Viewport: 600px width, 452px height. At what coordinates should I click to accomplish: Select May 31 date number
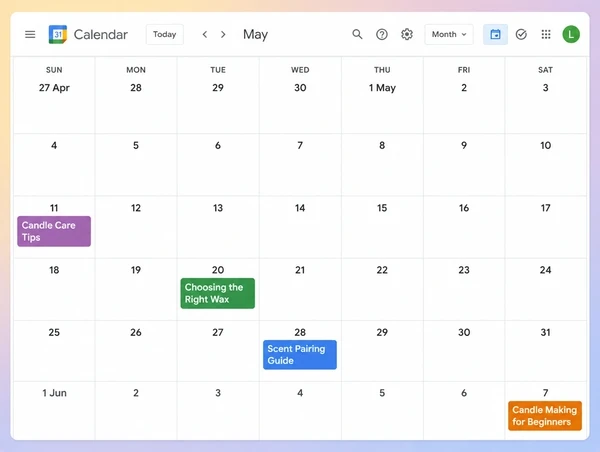(x=545, y=332)
